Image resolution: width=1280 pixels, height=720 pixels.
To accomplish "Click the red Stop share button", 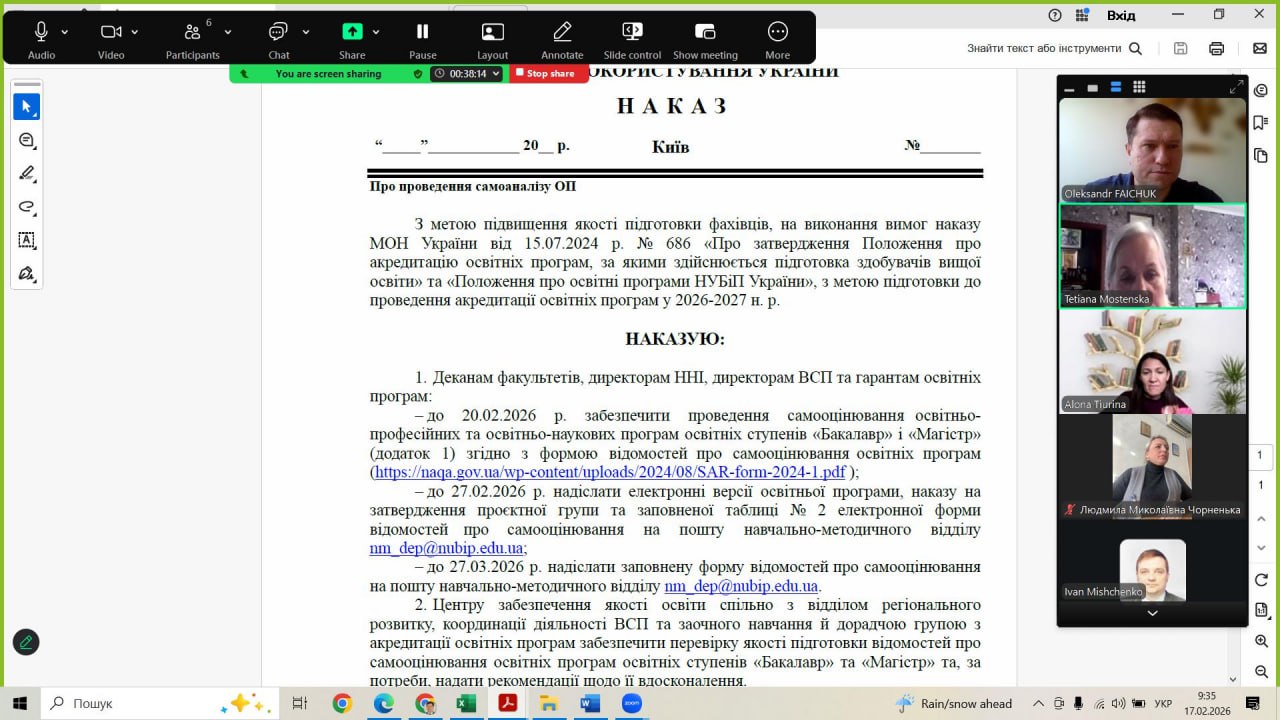I will [545, 74].
